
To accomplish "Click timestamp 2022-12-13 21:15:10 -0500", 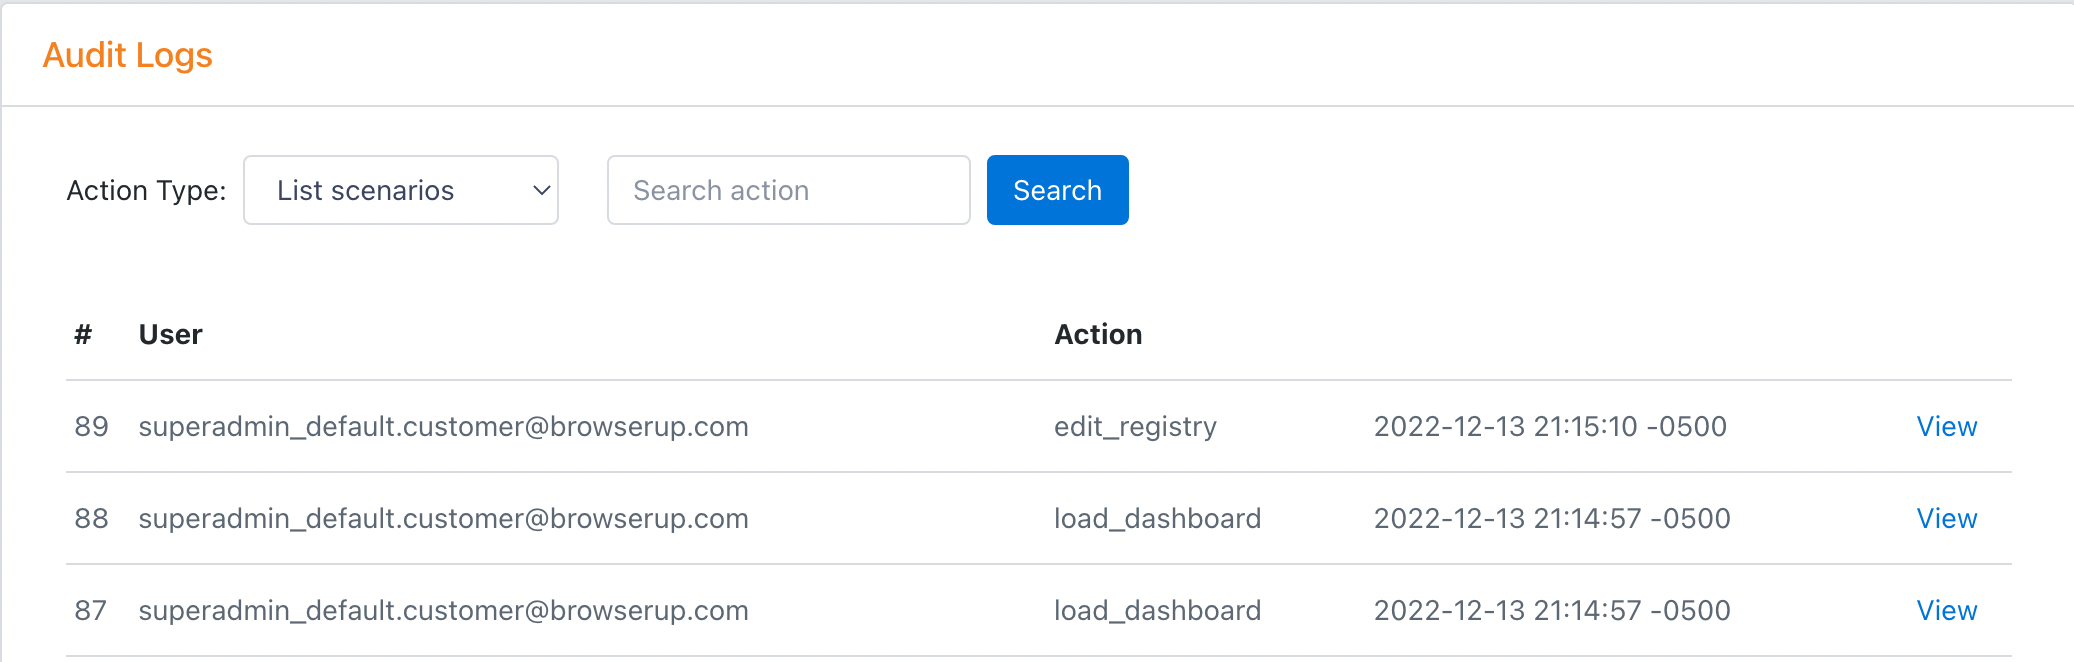I will 1550,427.
